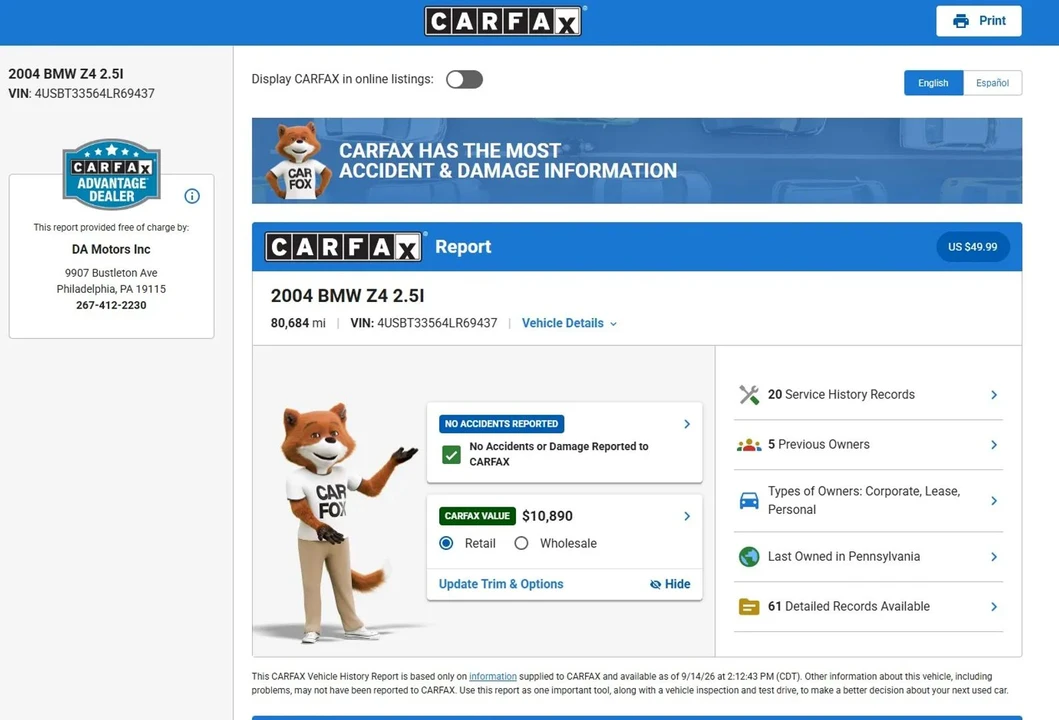Image resolution: width=1059 pixels, height=720 pixels.
Task: Click the people icon for Previous Owners
Action: (748, 444)
